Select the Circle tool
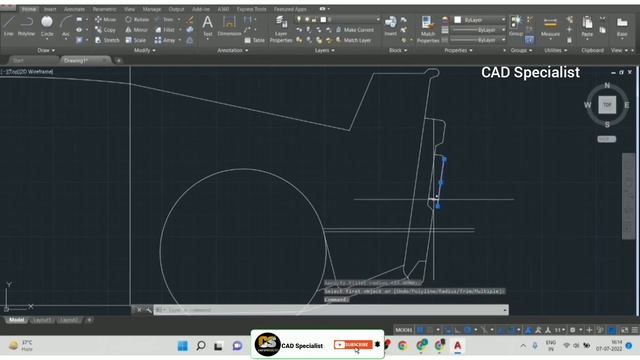The width and height of the screenshot is (640, 360). point(47,26)
